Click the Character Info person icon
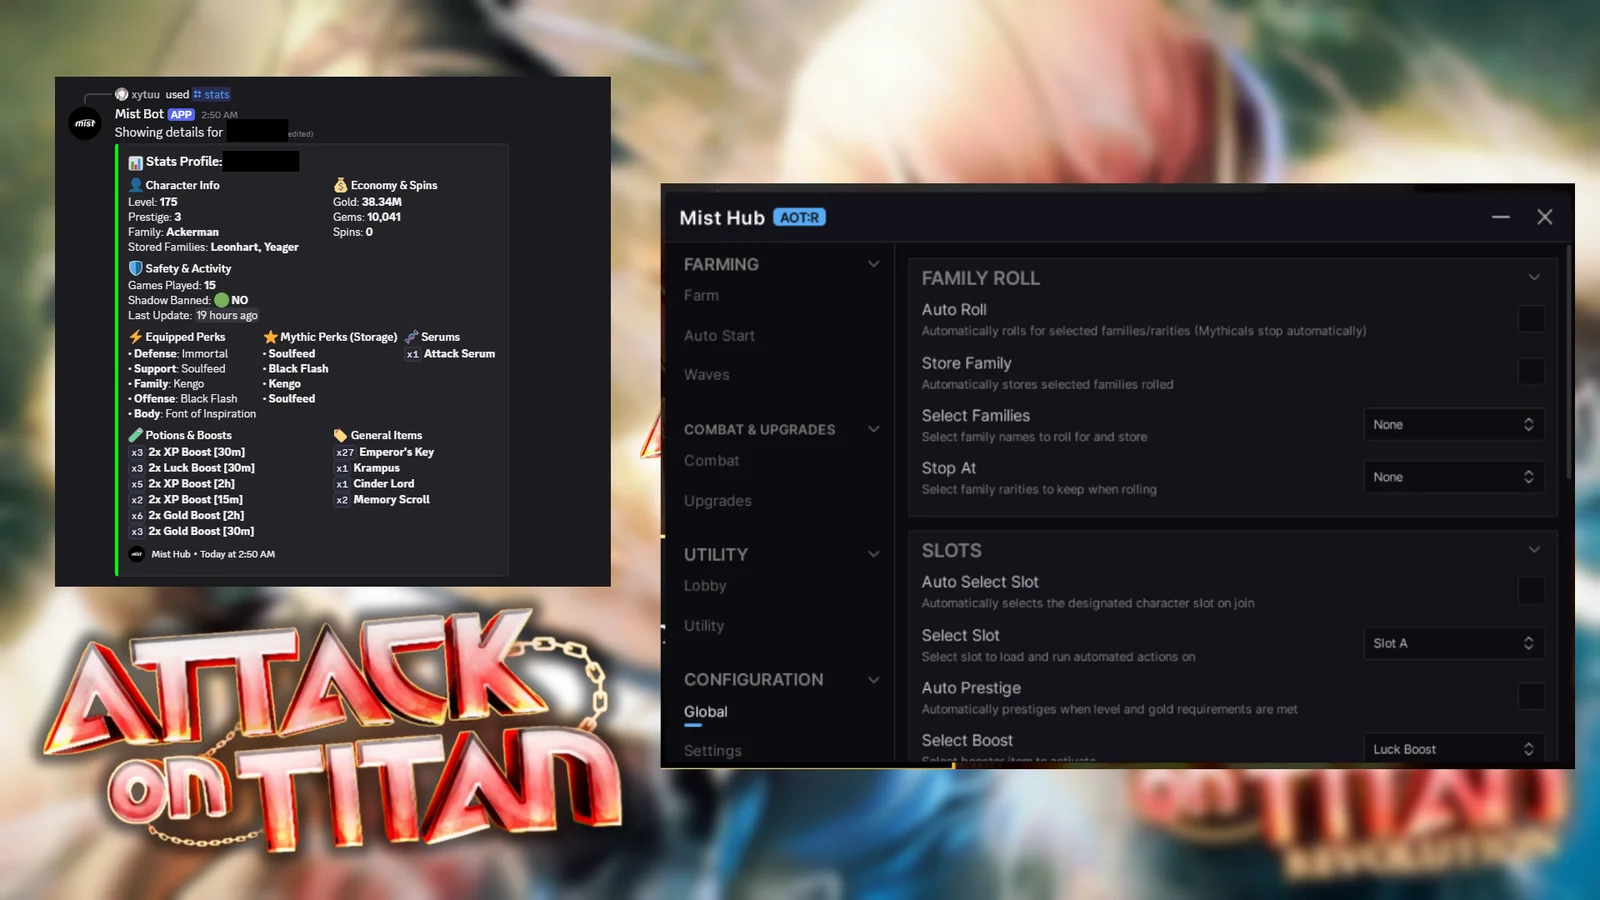The image size is (1600, 900). tap(135, 185)
